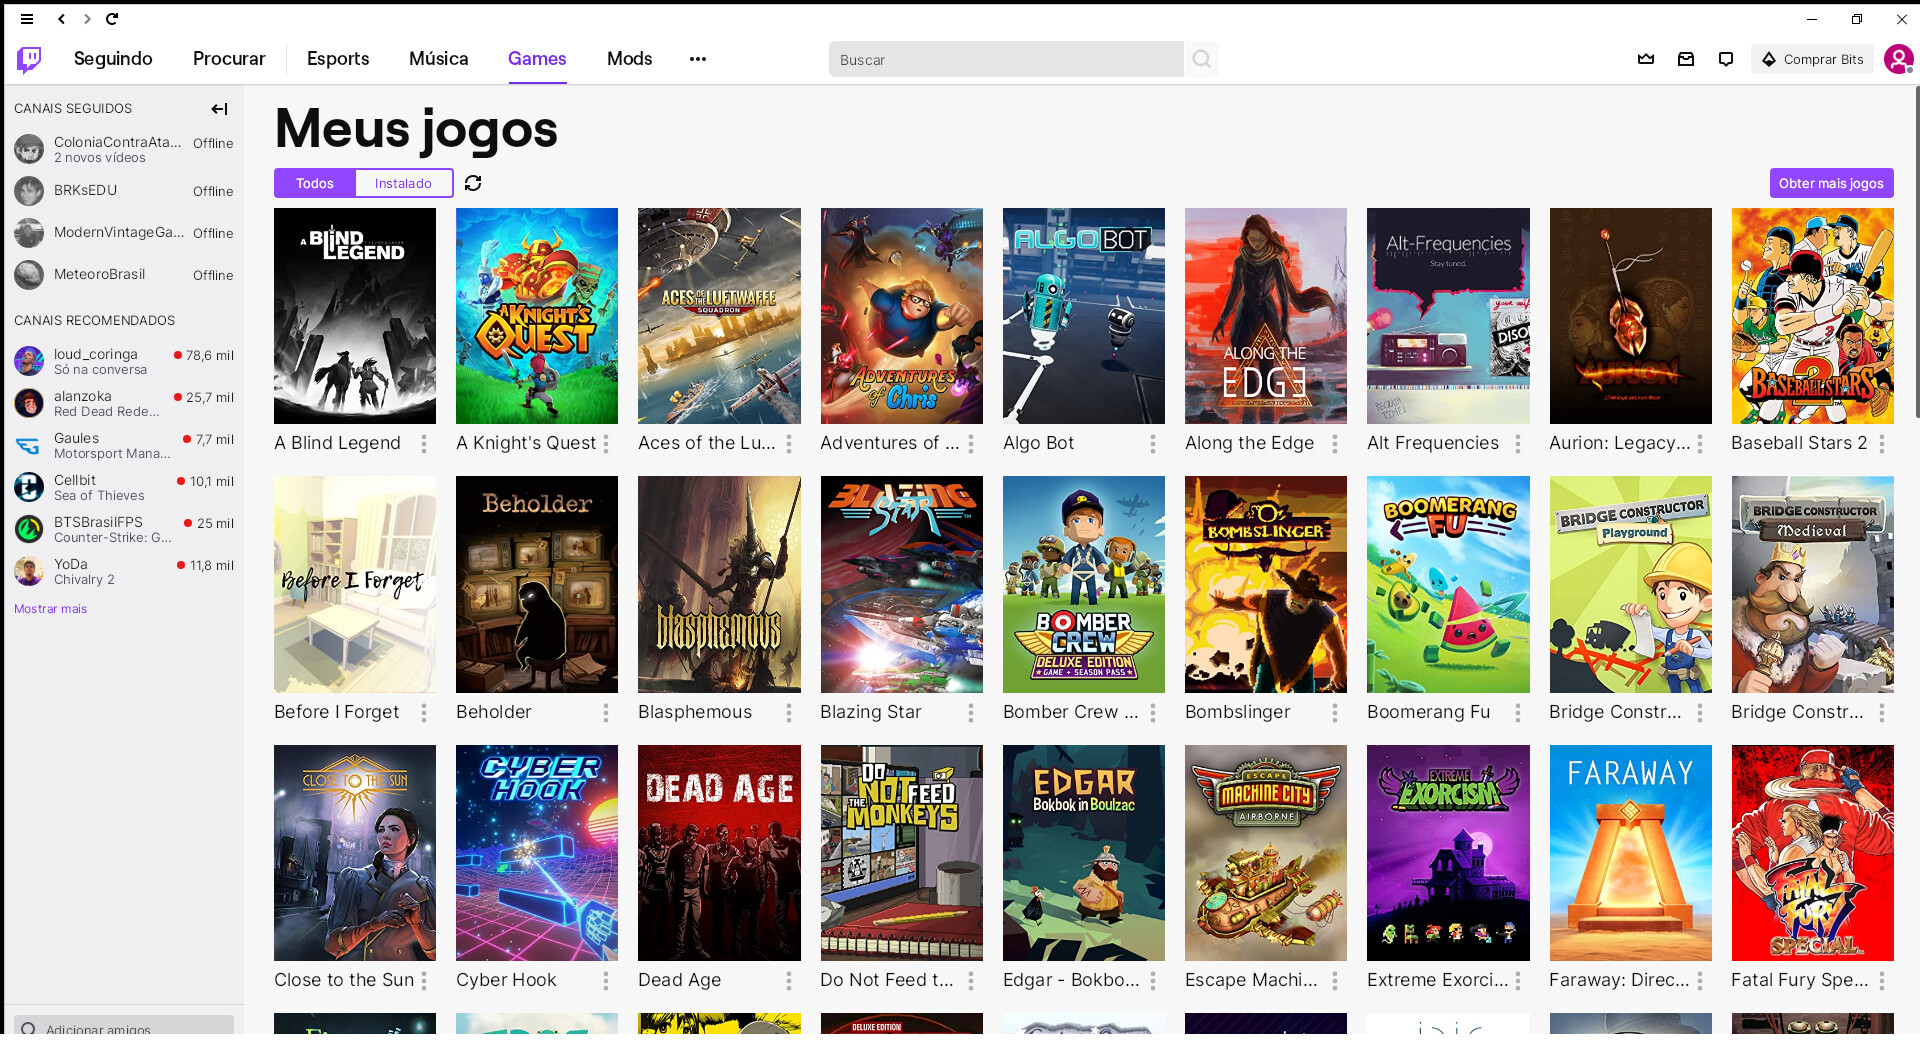Click the Escape Machi... game title
The image size is (1920, 1053).
click(1251, 981)
